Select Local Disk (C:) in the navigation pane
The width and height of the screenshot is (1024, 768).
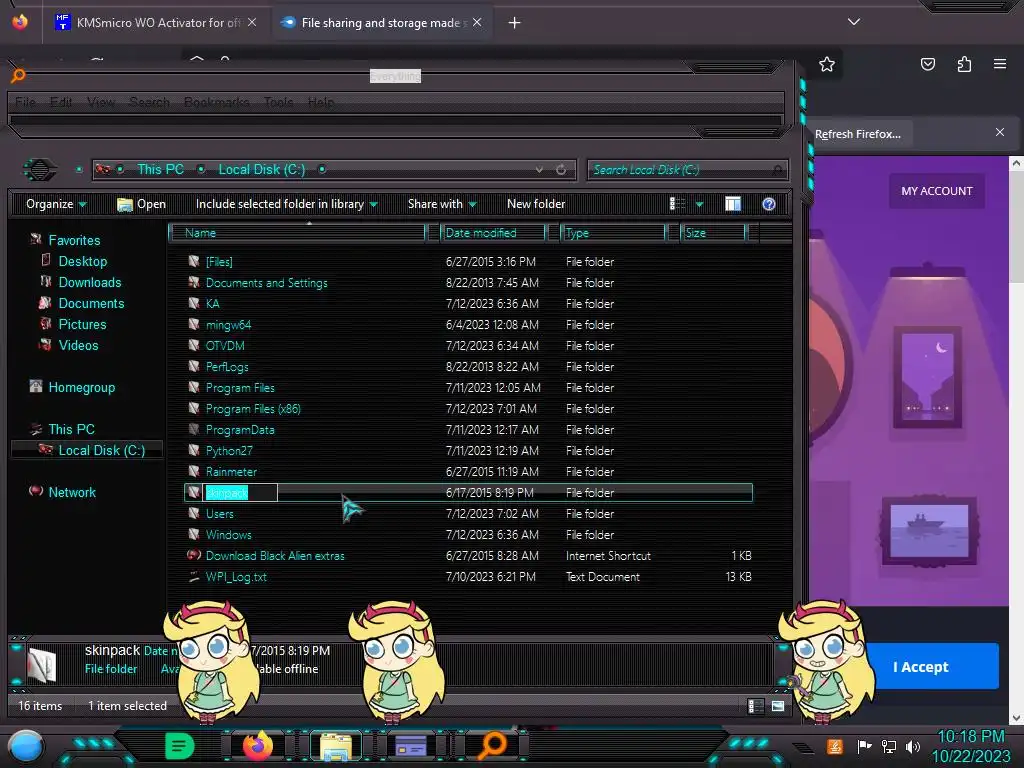tap(101, 450)
